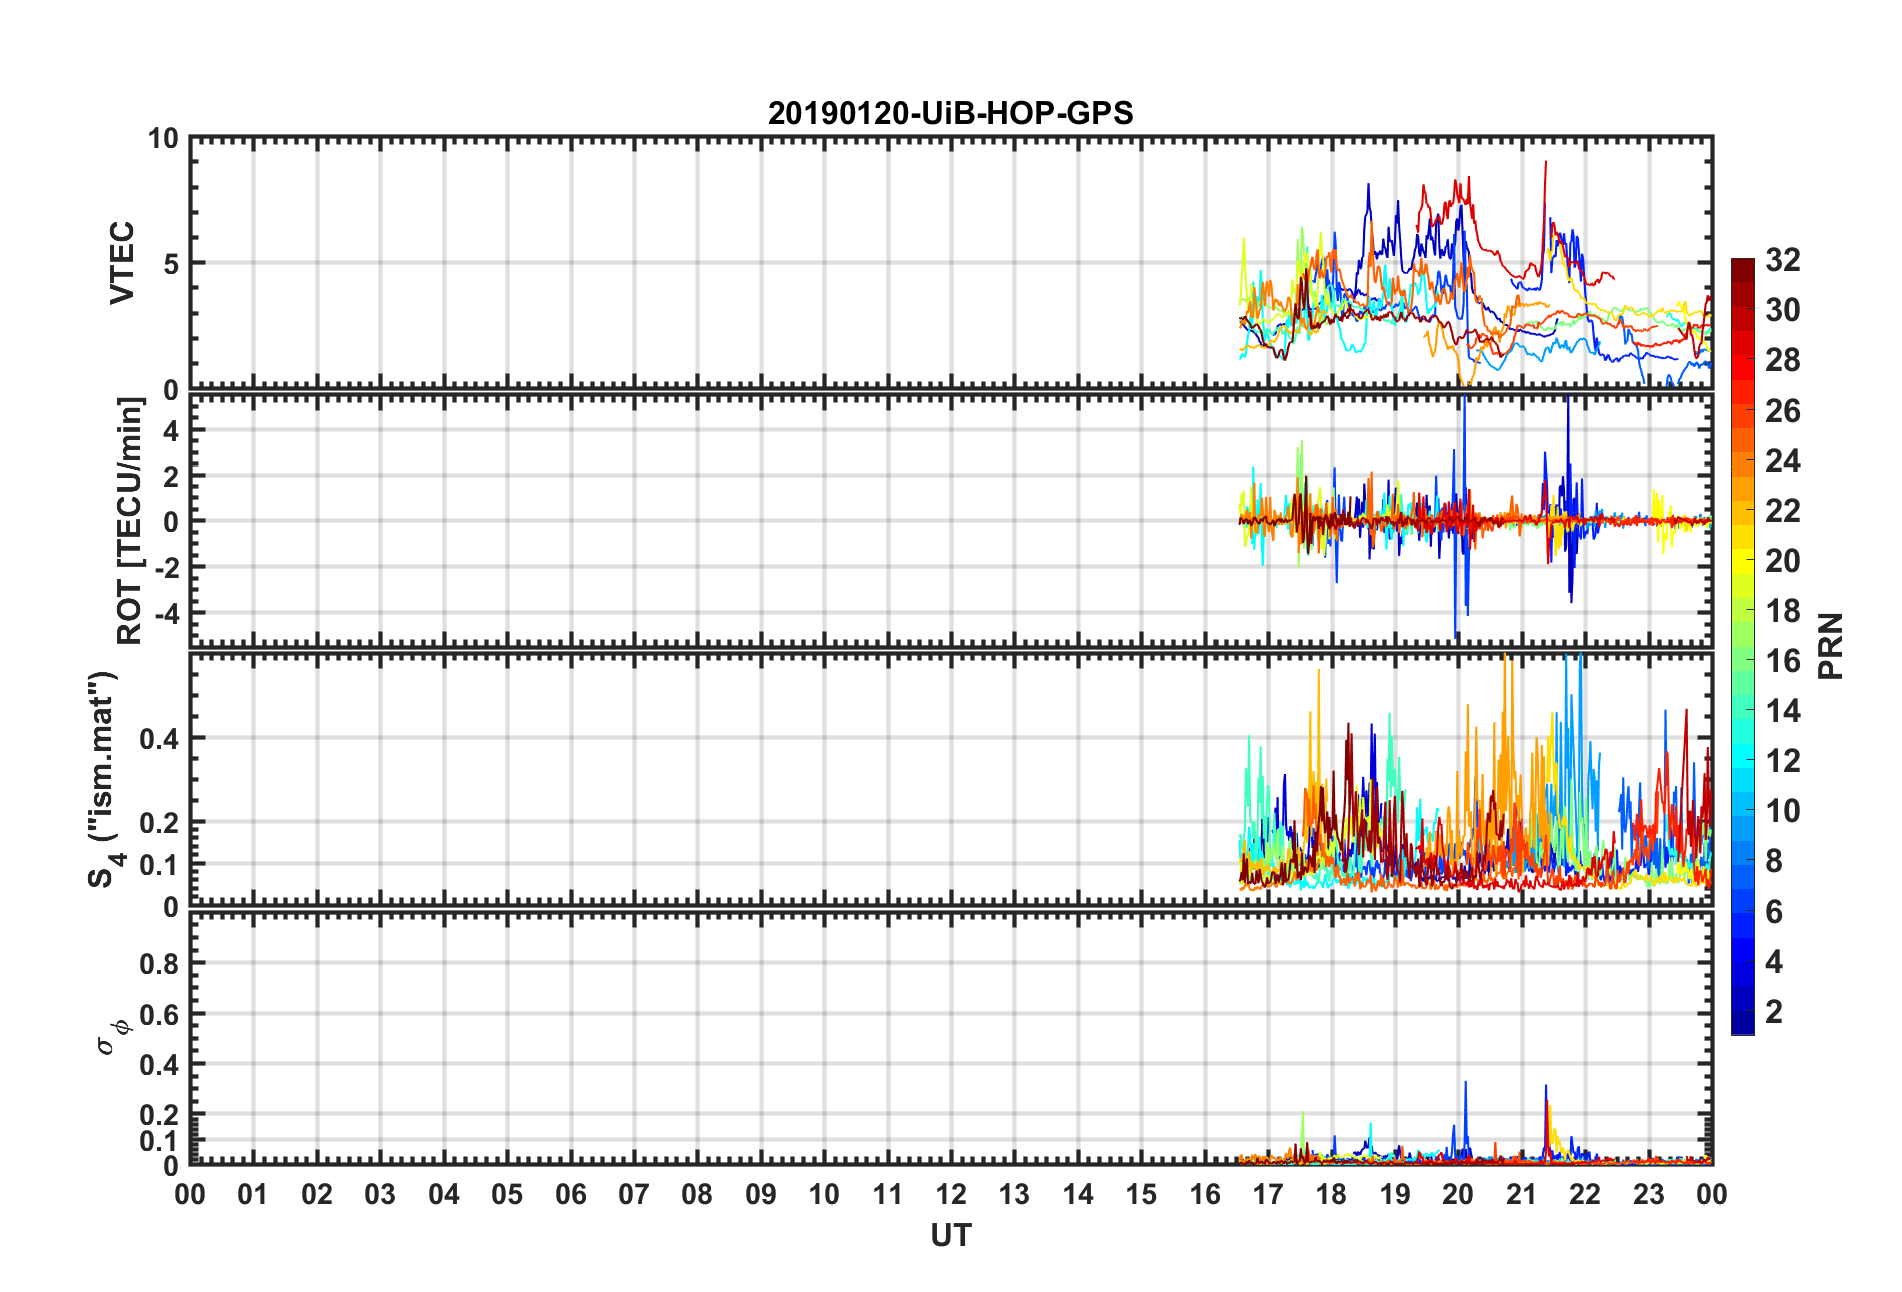Click VTEC axis tick value 5
The image size is (1902, 1292).
(171, 264)
